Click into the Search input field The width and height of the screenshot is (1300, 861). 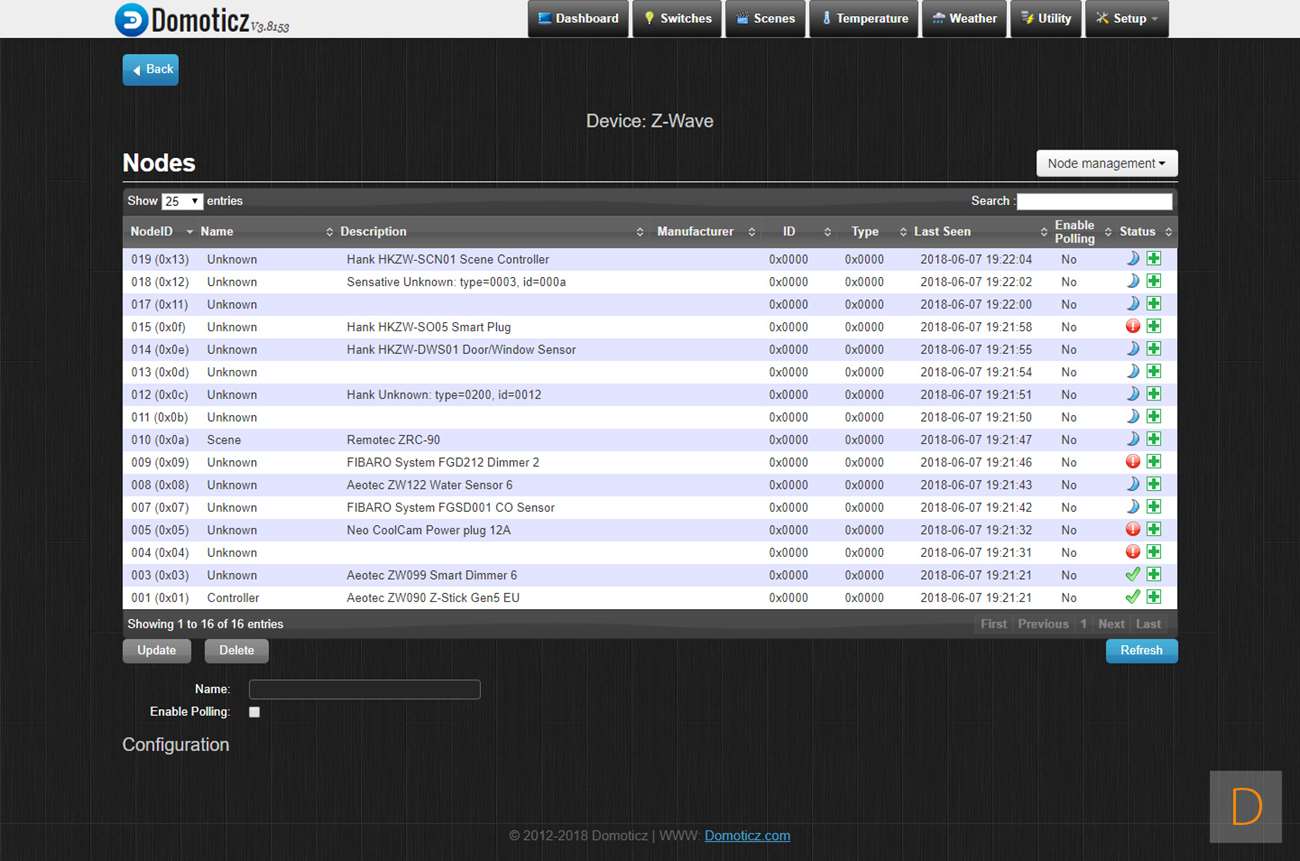(x=1094, y=201)
